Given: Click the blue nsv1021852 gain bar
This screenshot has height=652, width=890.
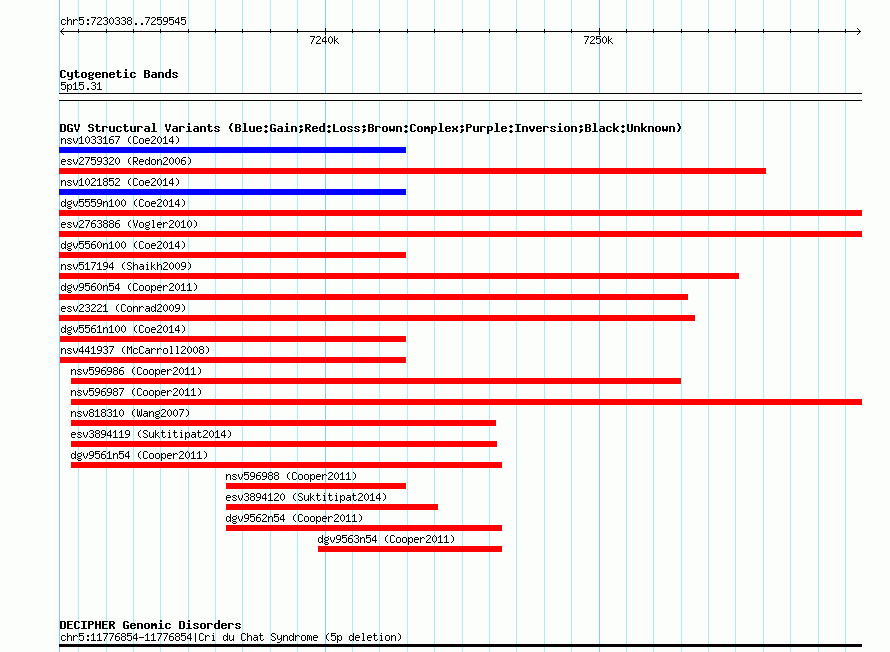Looking at the screenshot, I should 233,192.
